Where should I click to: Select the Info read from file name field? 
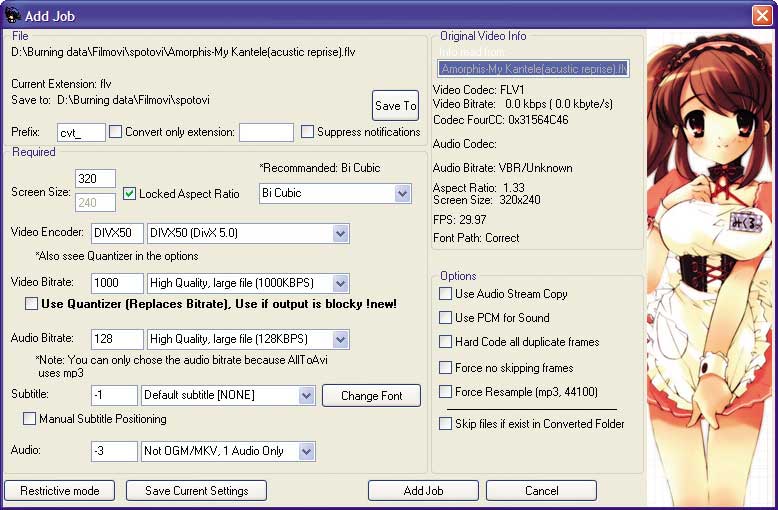pos(533,68)
